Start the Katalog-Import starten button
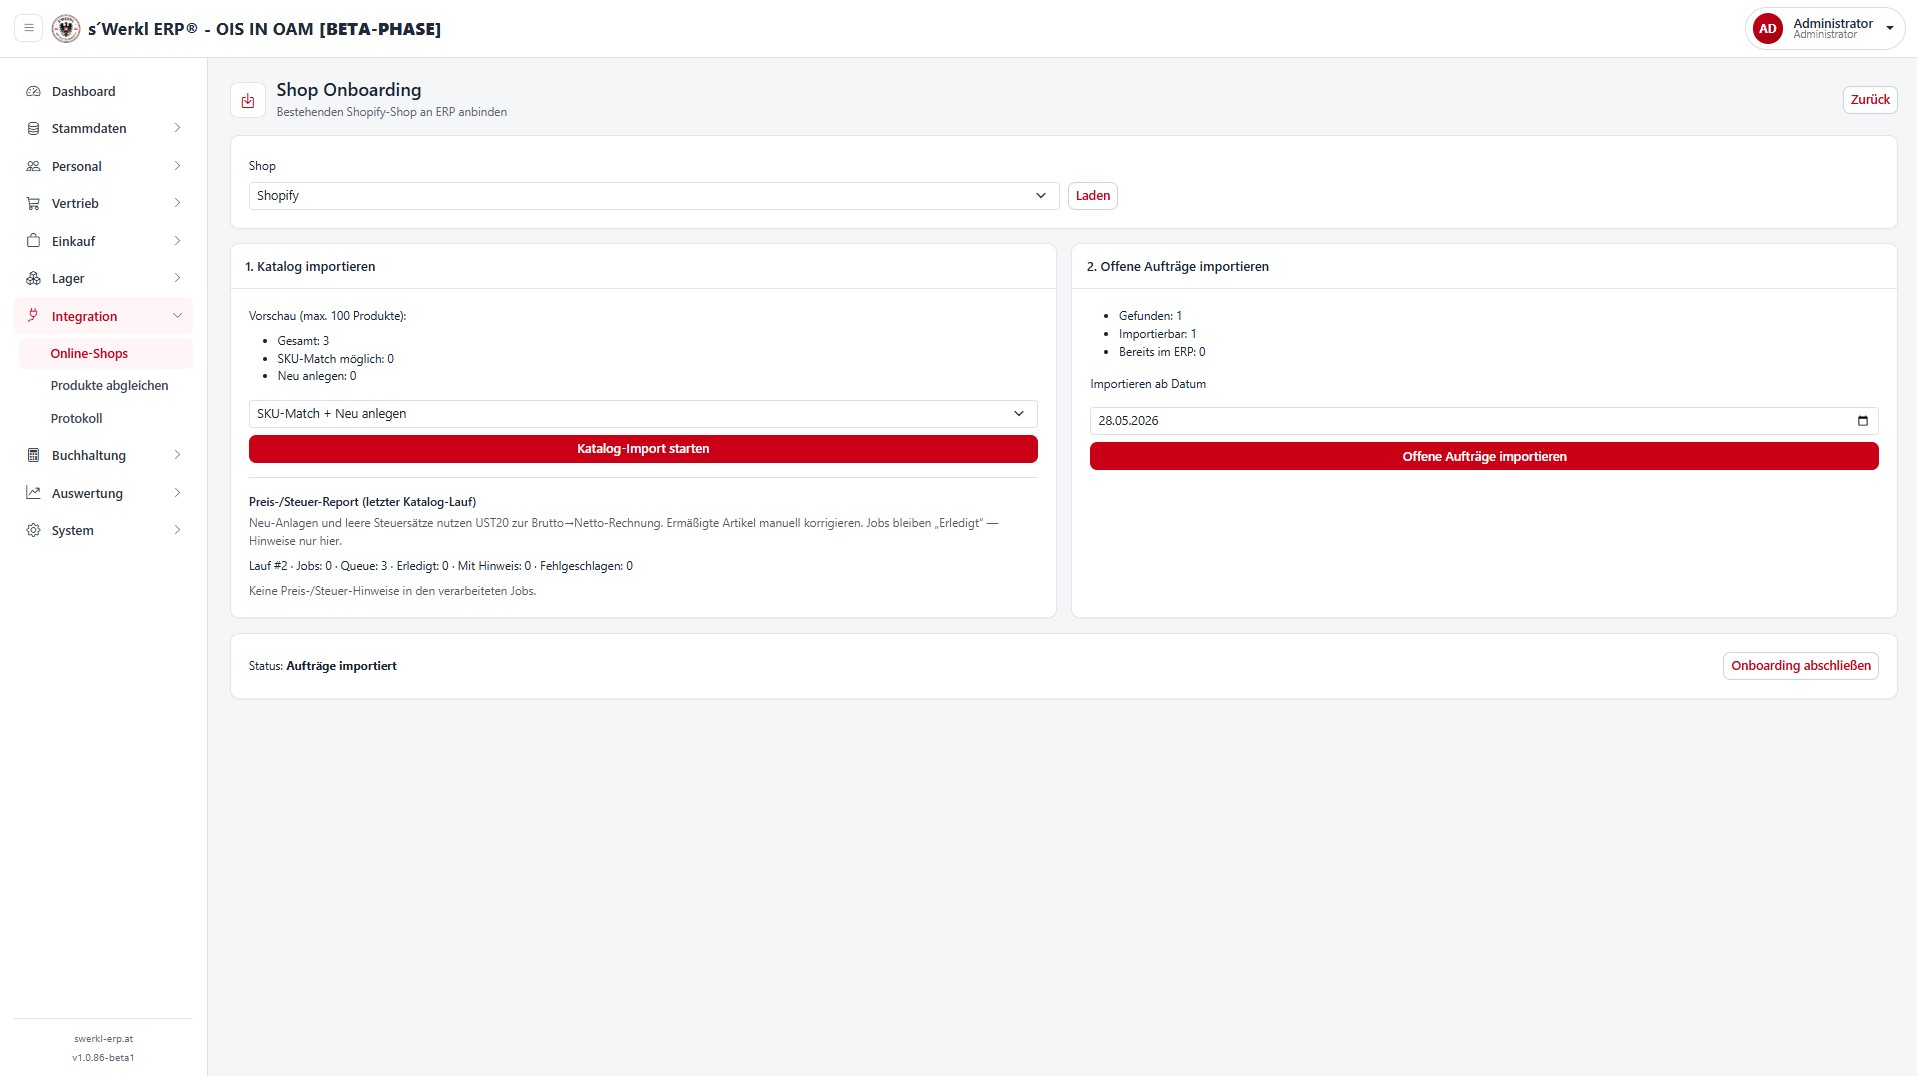This screenshot has height=1076, width=1917. [643, 449]
